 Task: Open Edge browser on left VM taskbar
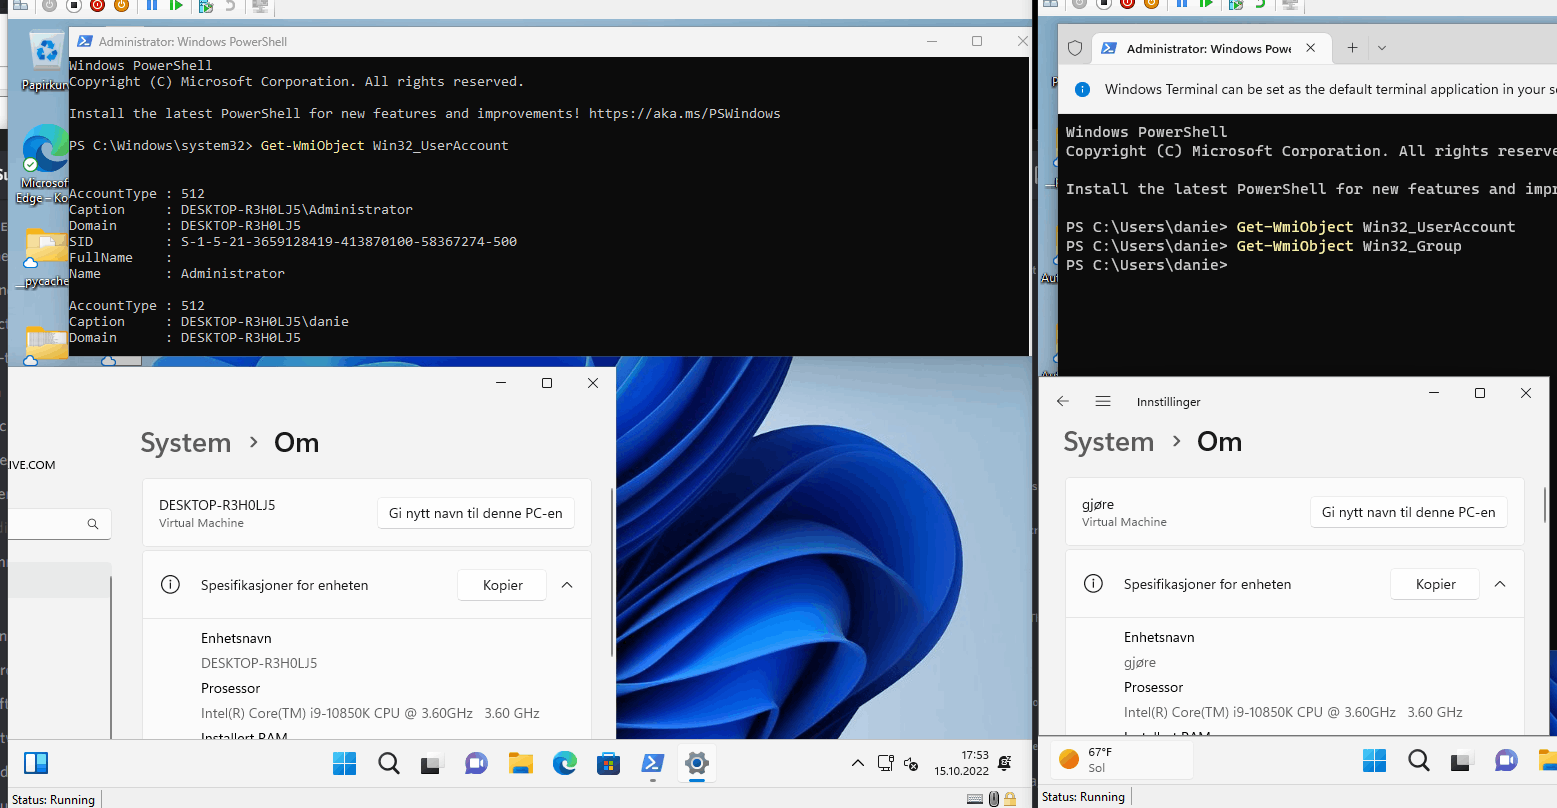[x=565, y=763]
